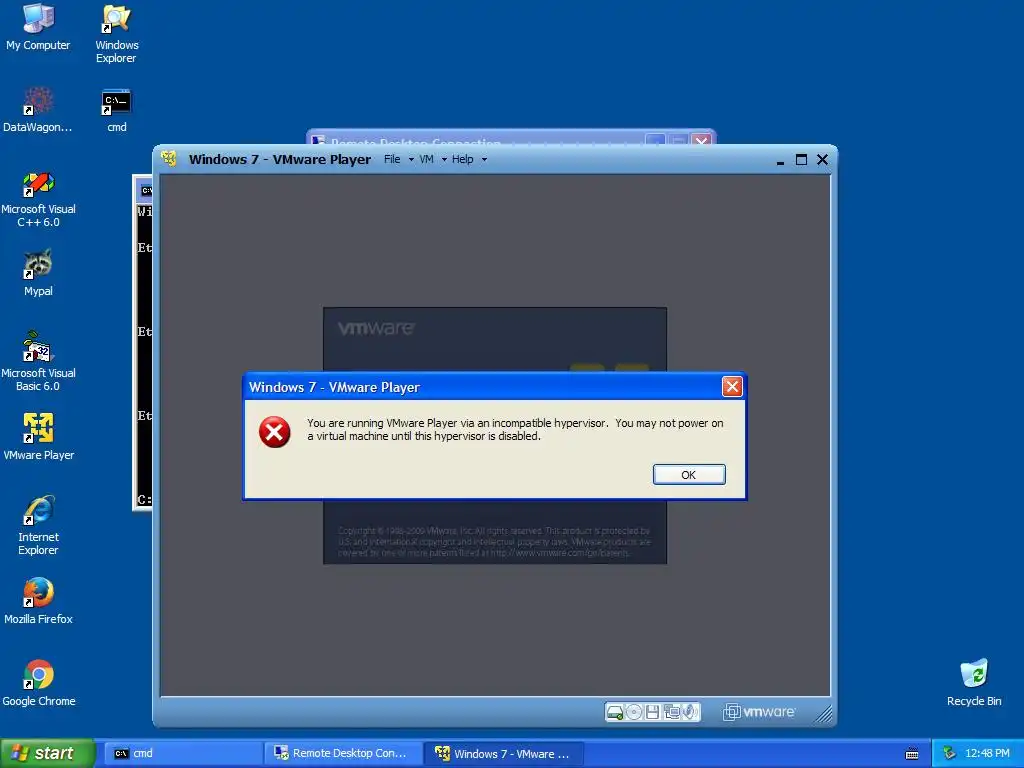Click the green tray icon beside clock
This screenshot has height=768, width=1024.
(950, 754)
